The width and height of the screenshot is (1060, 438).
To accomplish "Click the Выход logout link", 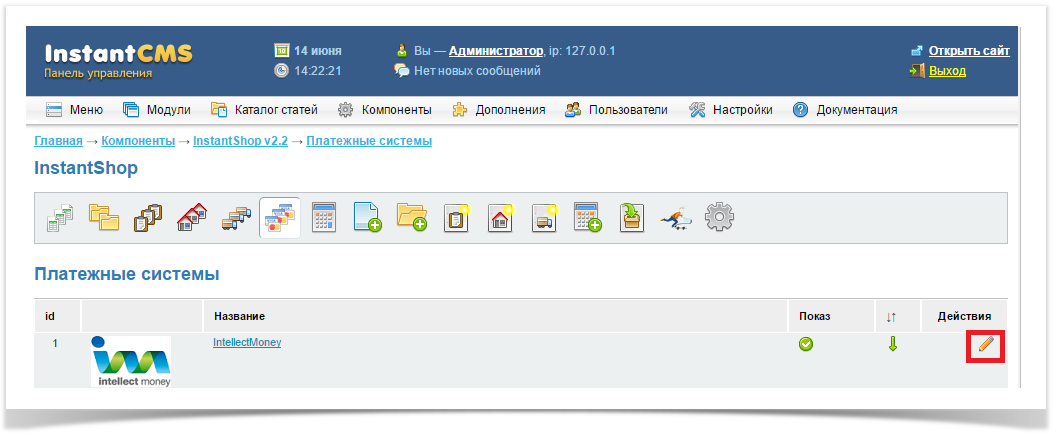I will [x=947, y=71].
